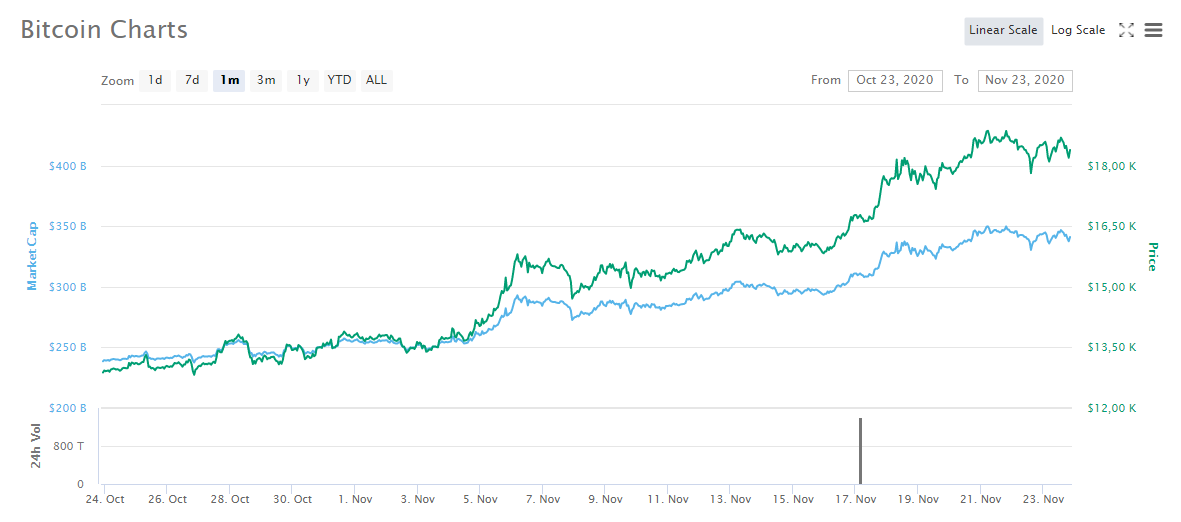
Task: Click the 24. Oct date label
Action: 104,499
